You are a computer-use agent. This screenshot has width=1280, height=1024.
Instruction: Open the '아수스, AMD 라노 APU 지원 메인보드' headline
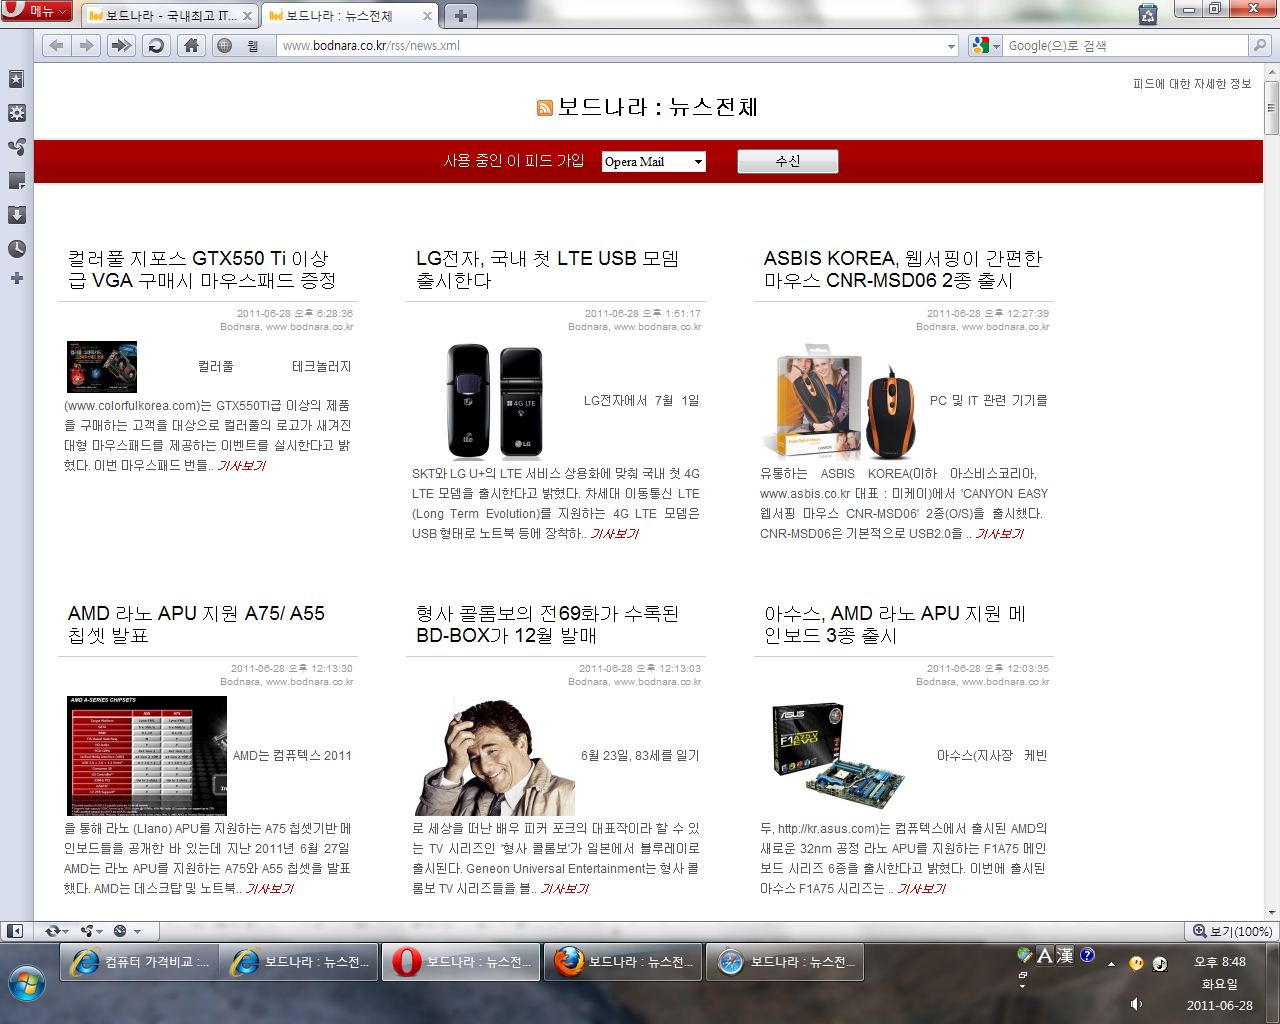(x=895, y=625)
